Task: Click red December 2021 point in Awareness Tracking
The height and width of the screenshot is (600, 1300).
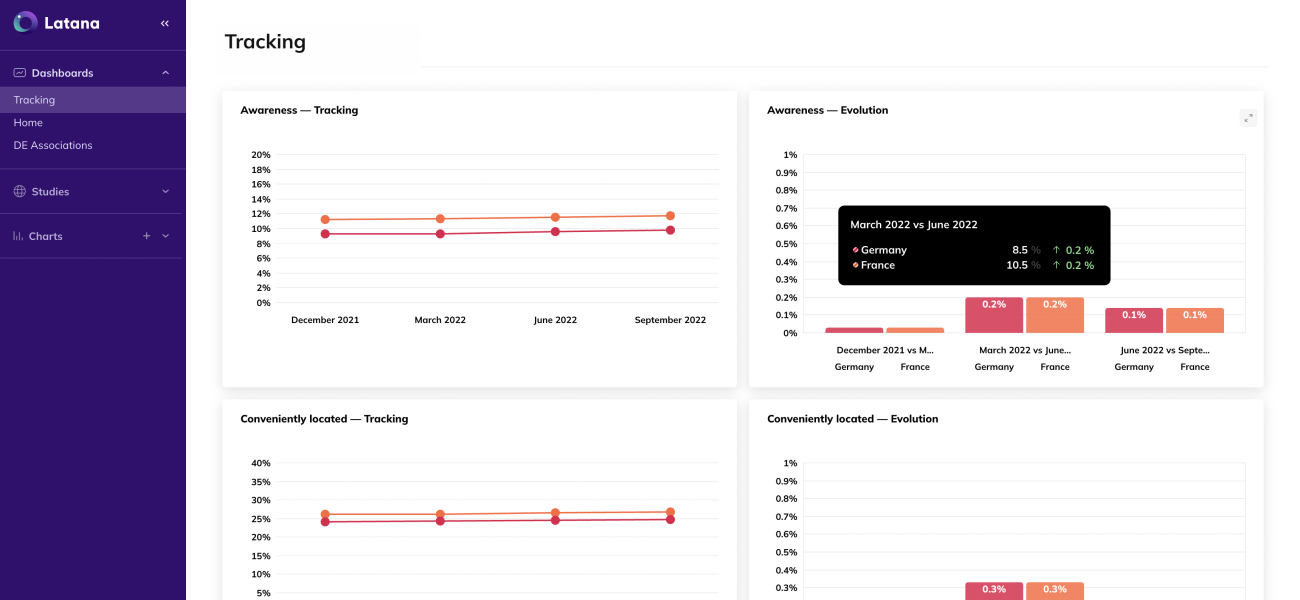Action: click(x=325, y=234)
